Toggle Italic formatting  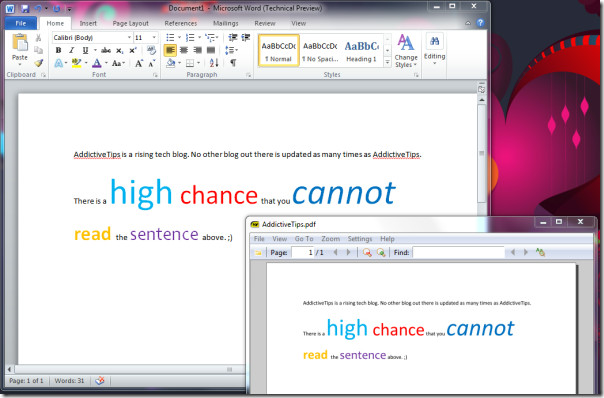72,50
